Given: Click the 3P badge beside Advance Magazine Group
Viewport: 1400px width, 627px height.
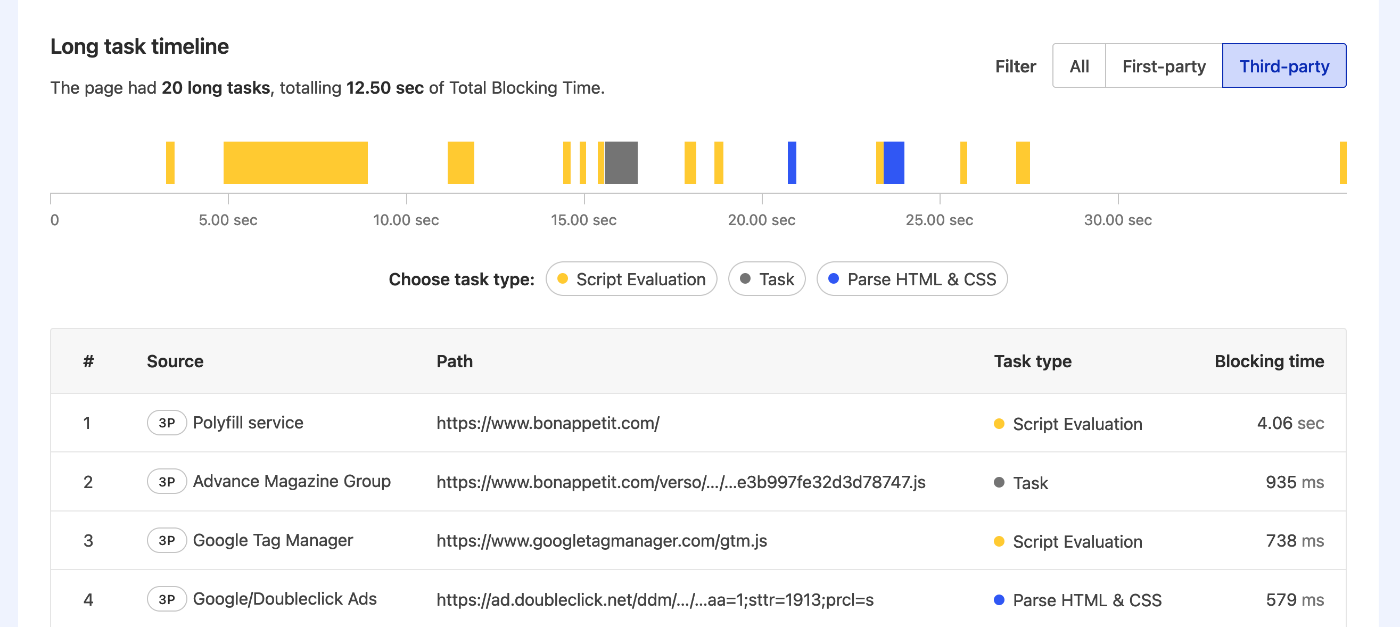Looking at the screenshot, I should 166,481.
